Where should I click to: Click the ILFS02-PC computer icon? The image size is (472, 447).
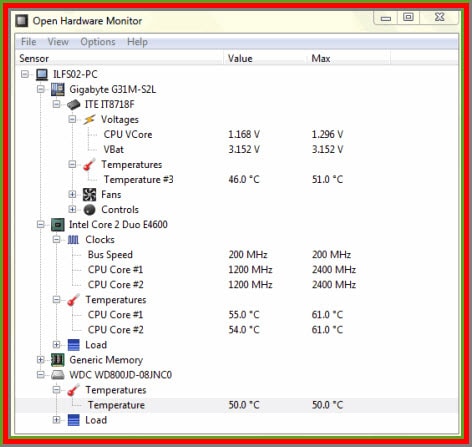(x=42, y=74)
